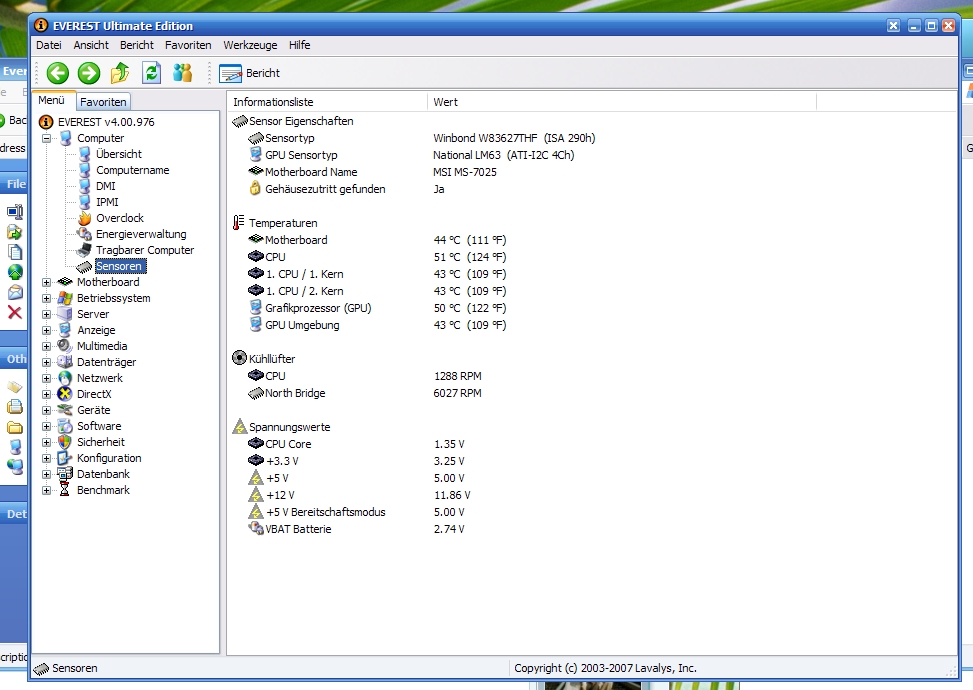The width and height of the screenshot is (973, 690).
Task: Expand the Multimedia tree node
Action: coord(47,346)
